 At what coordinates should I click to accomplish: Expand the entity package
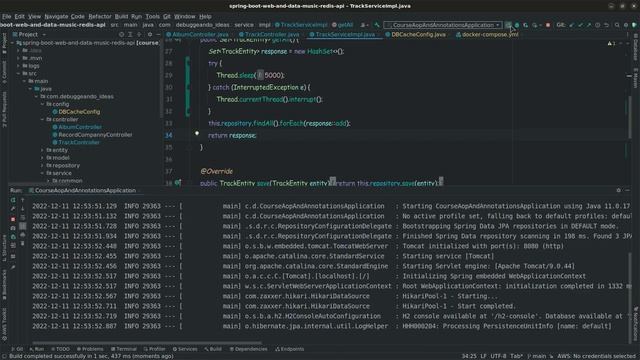[x=42, y=150]
